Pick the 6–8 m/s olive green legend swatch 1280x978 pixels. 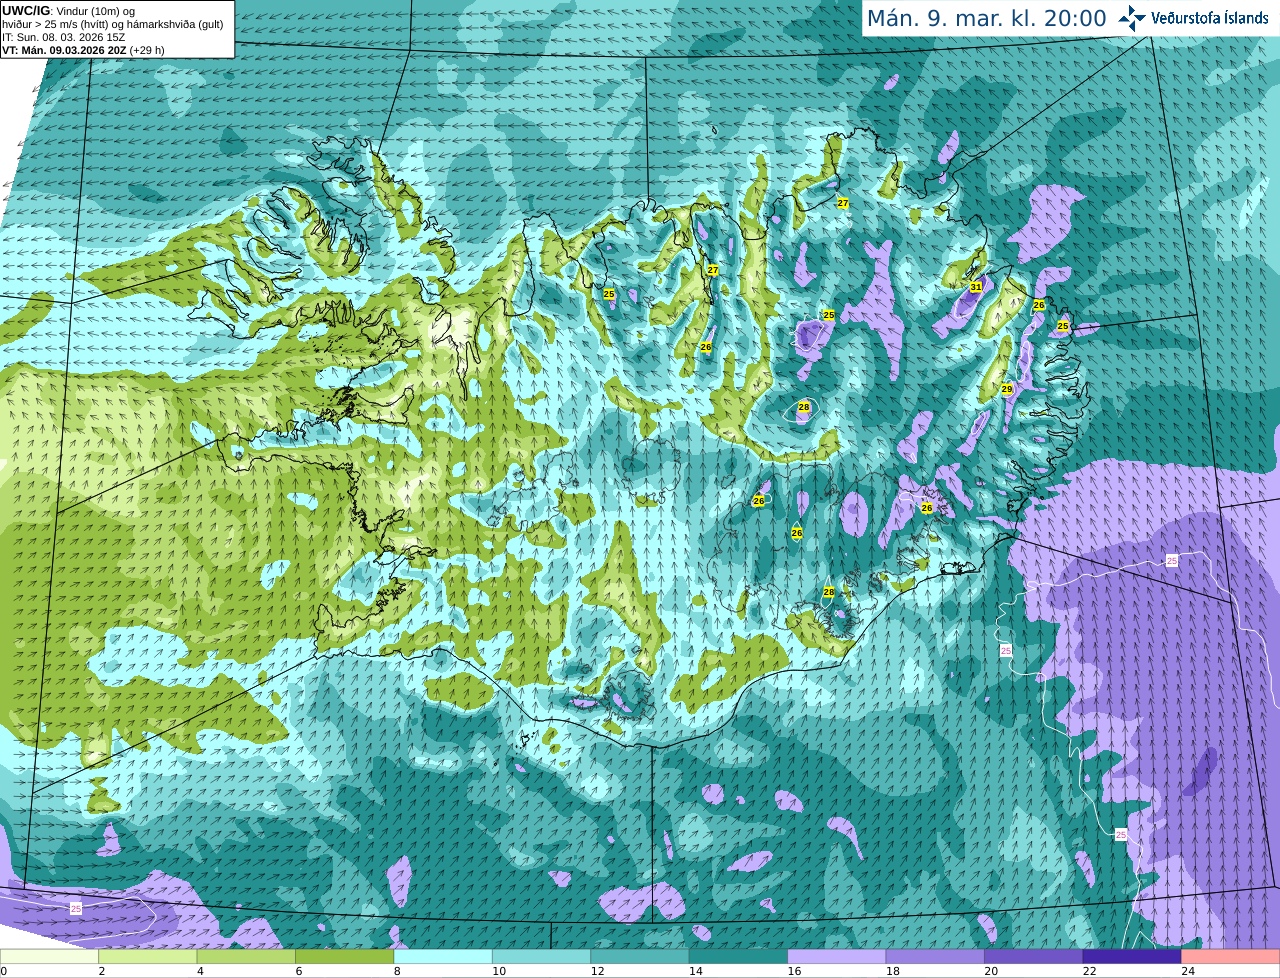point(345,957)
